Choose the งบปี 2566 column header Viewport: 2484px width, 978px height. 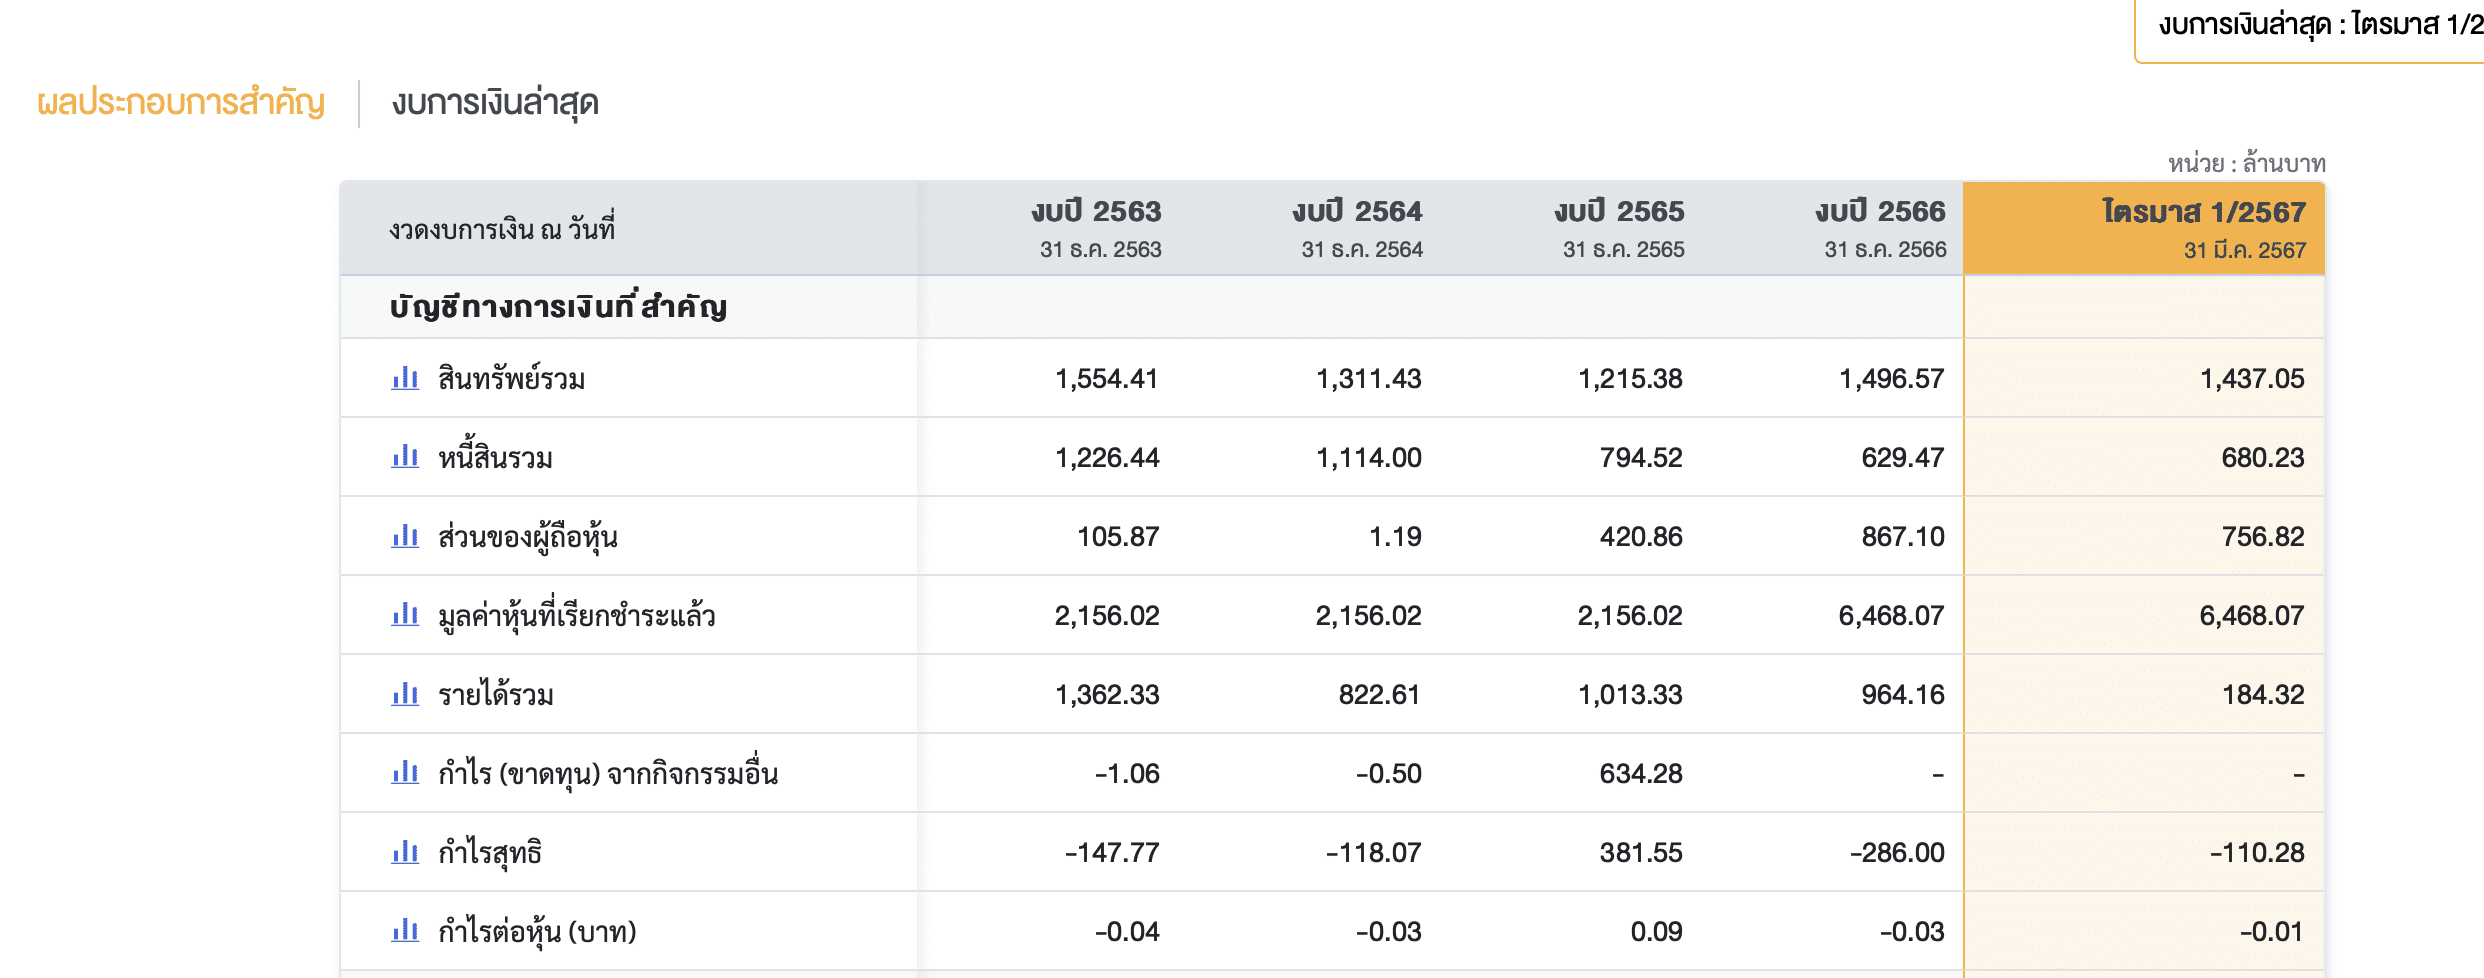1881,228
